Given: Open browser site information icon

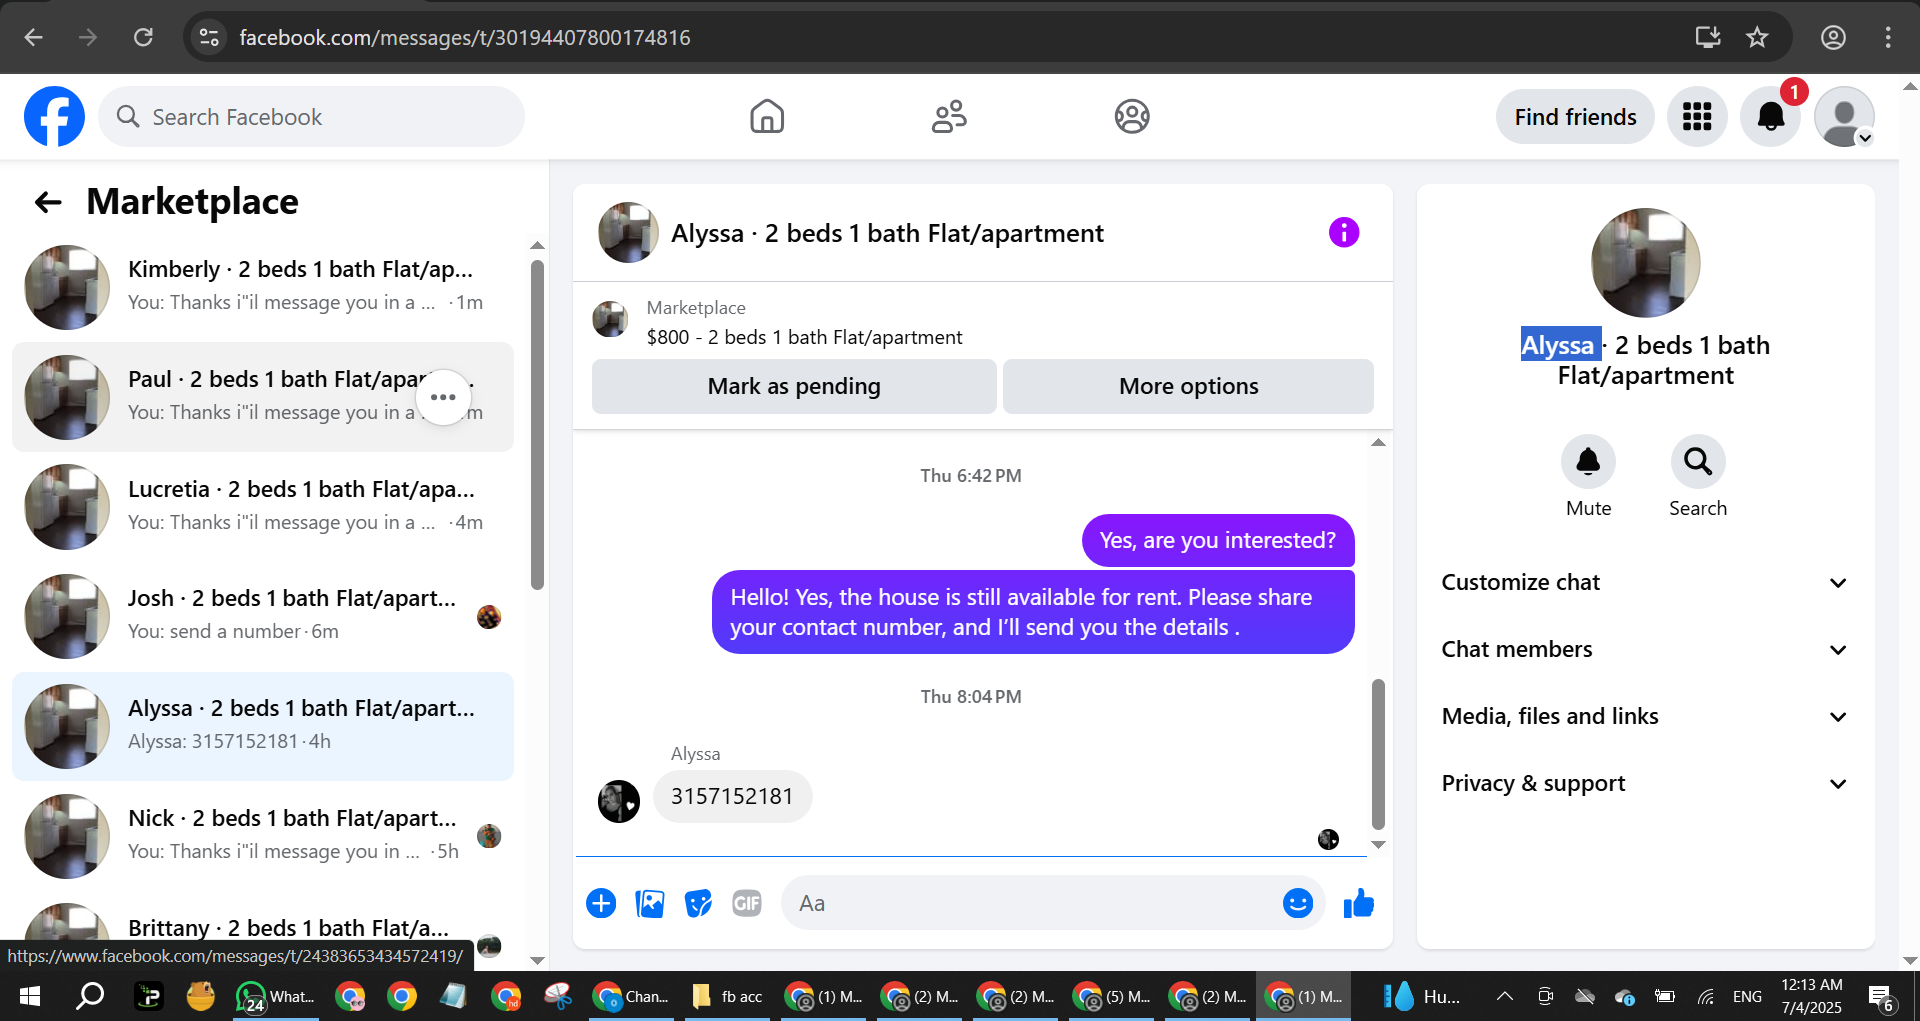Looking at the screenshot, I should pyautogui.click(x=209, y=37).
